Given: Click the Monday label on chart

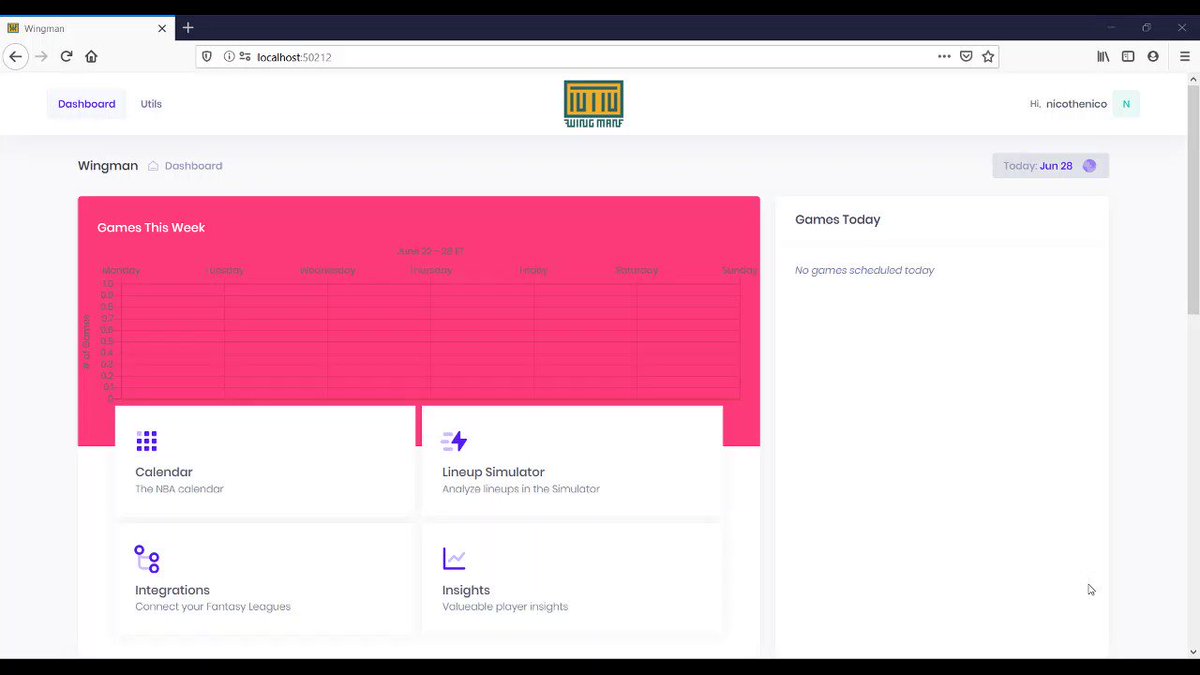Looking at the screenshot, I should tap(121, 271).
